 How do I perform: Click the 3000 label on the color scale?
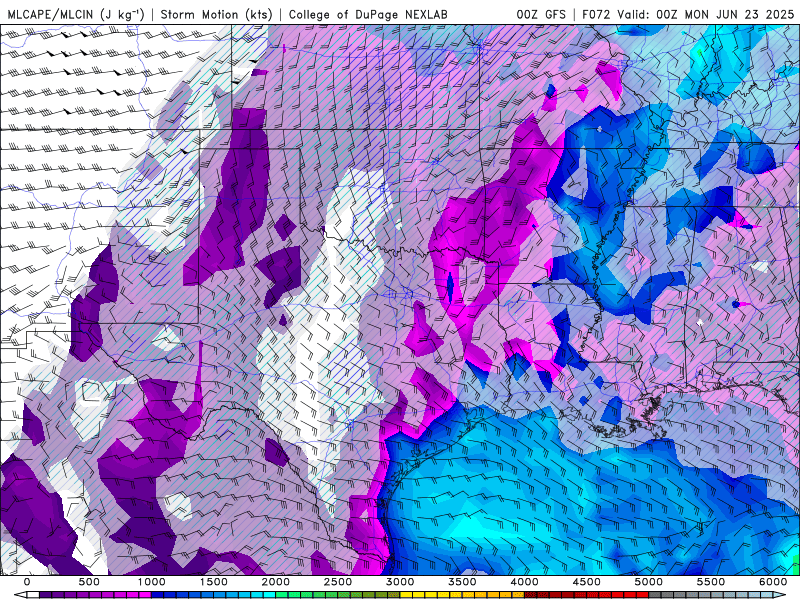[400, 582]
